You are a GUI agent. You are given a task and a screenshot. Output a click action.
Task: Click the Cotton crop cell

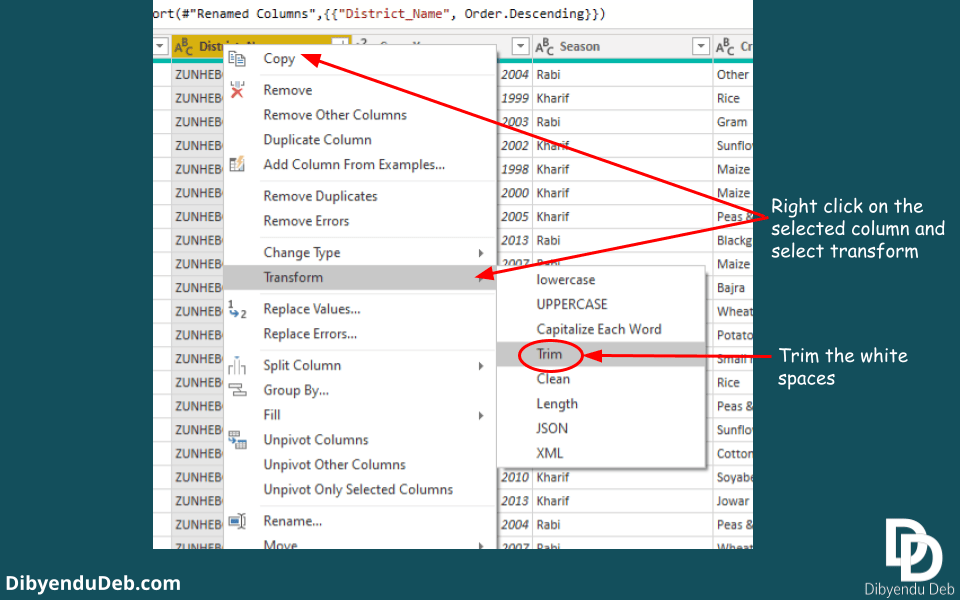tap(733, 454)
